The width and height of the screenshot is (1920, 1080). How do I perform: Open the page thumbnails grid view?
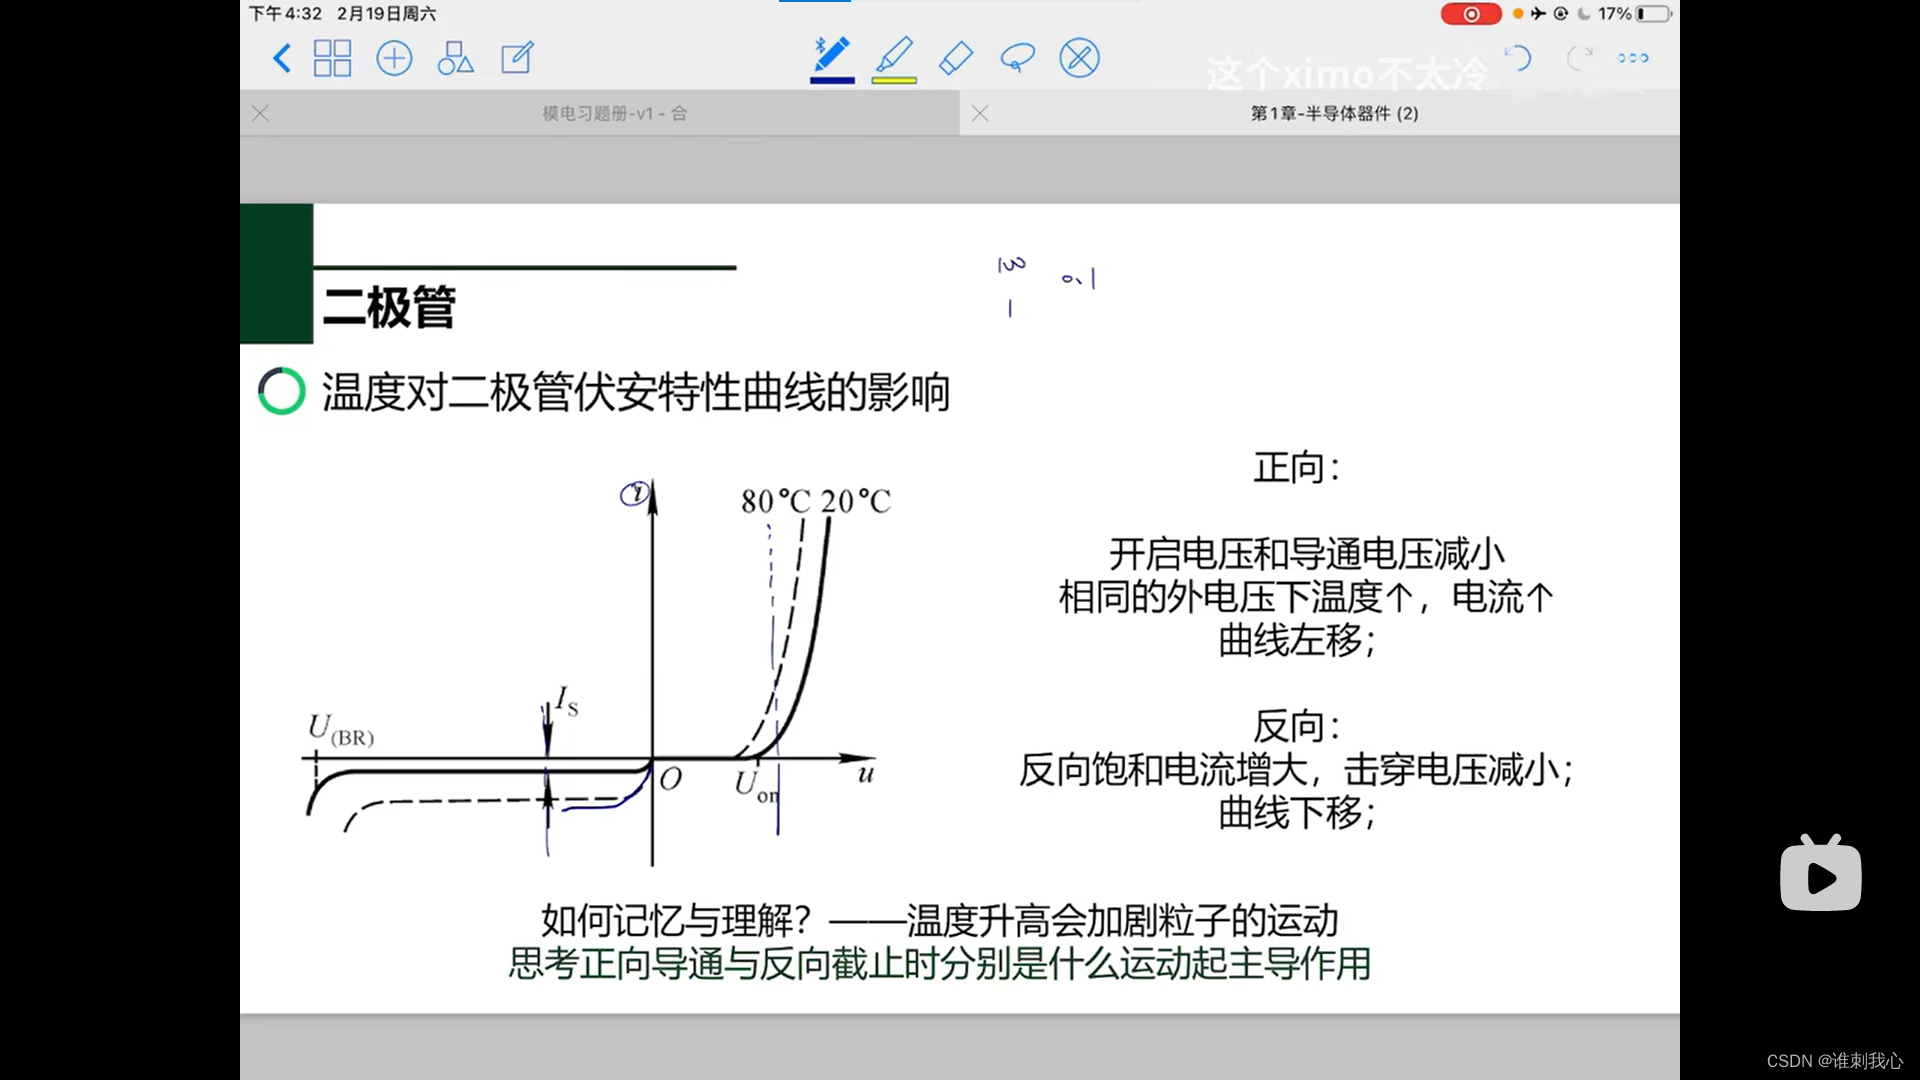tap(332, 58)
